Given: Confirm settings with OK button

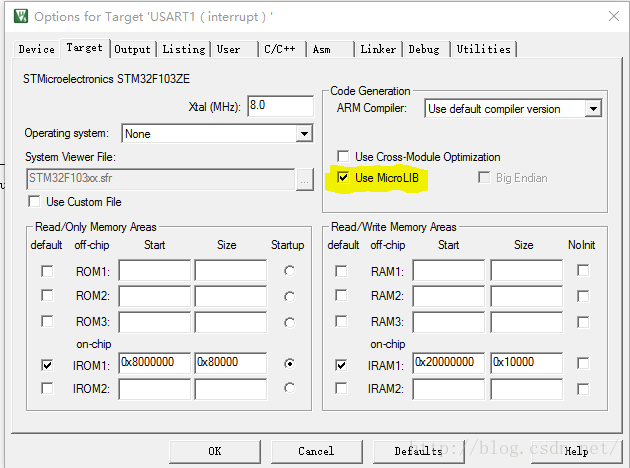Looking at the screenshot, I should pyautogui.click(x=215, y=452).
